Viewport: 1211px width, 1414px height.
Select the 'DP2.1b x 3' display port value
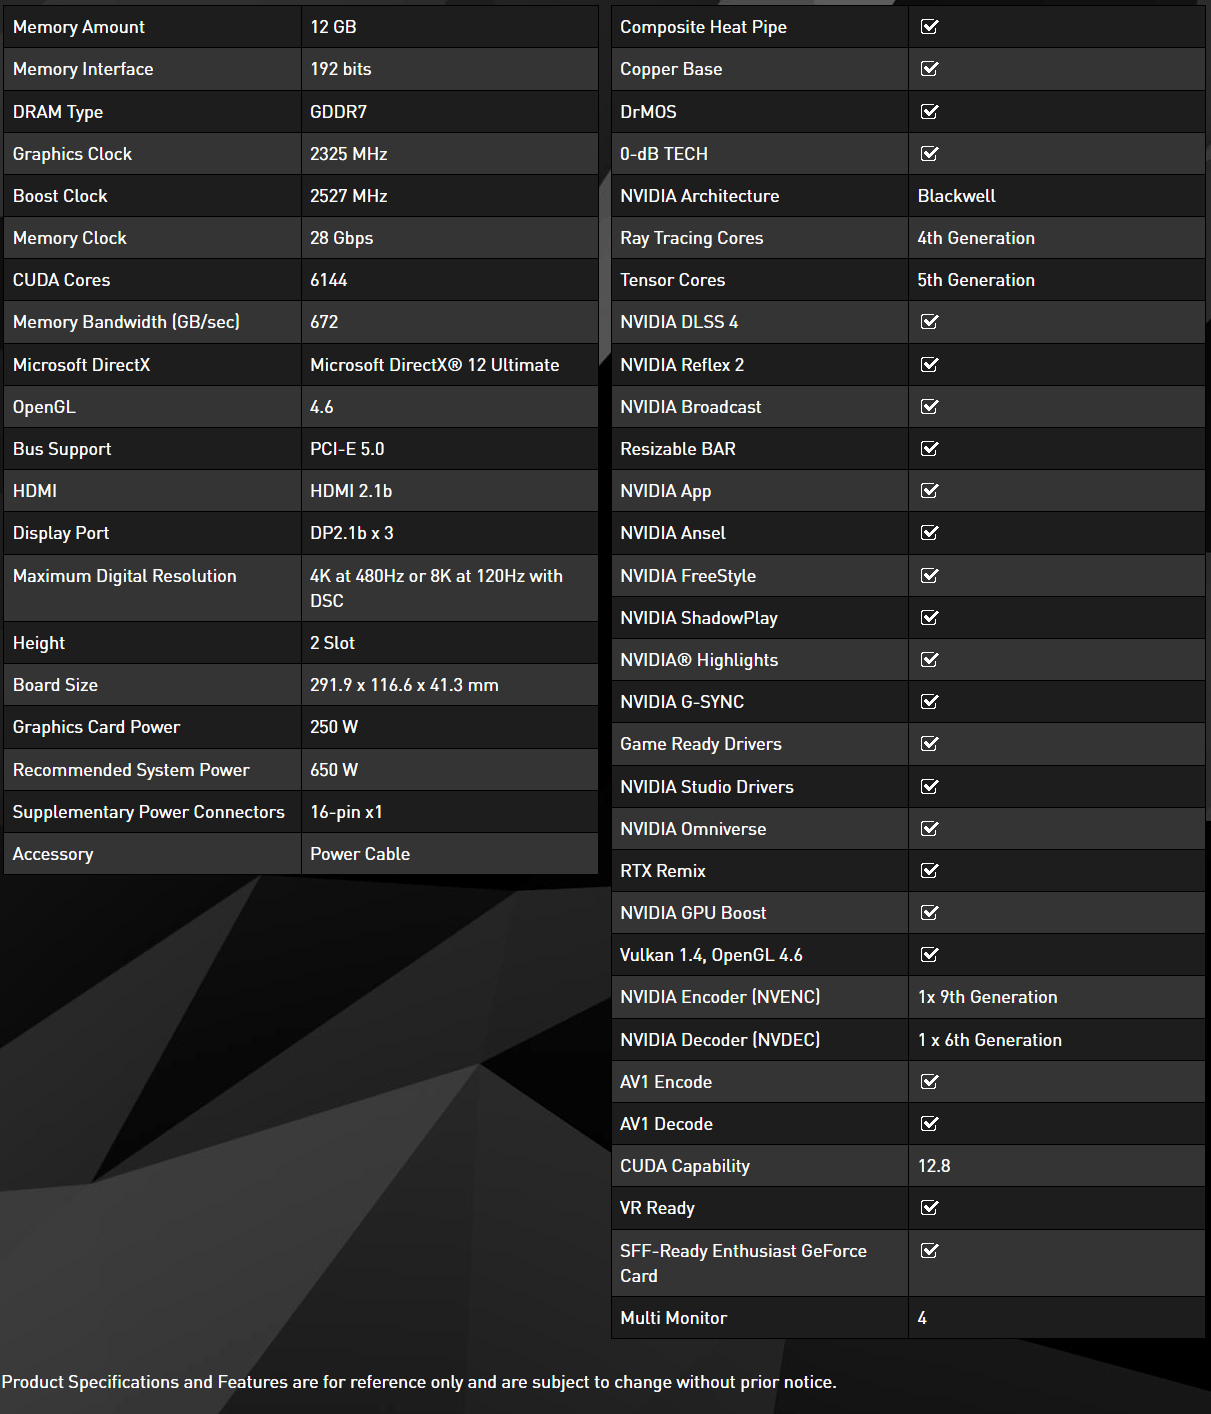pyautogui.click(x=351, y=533)
